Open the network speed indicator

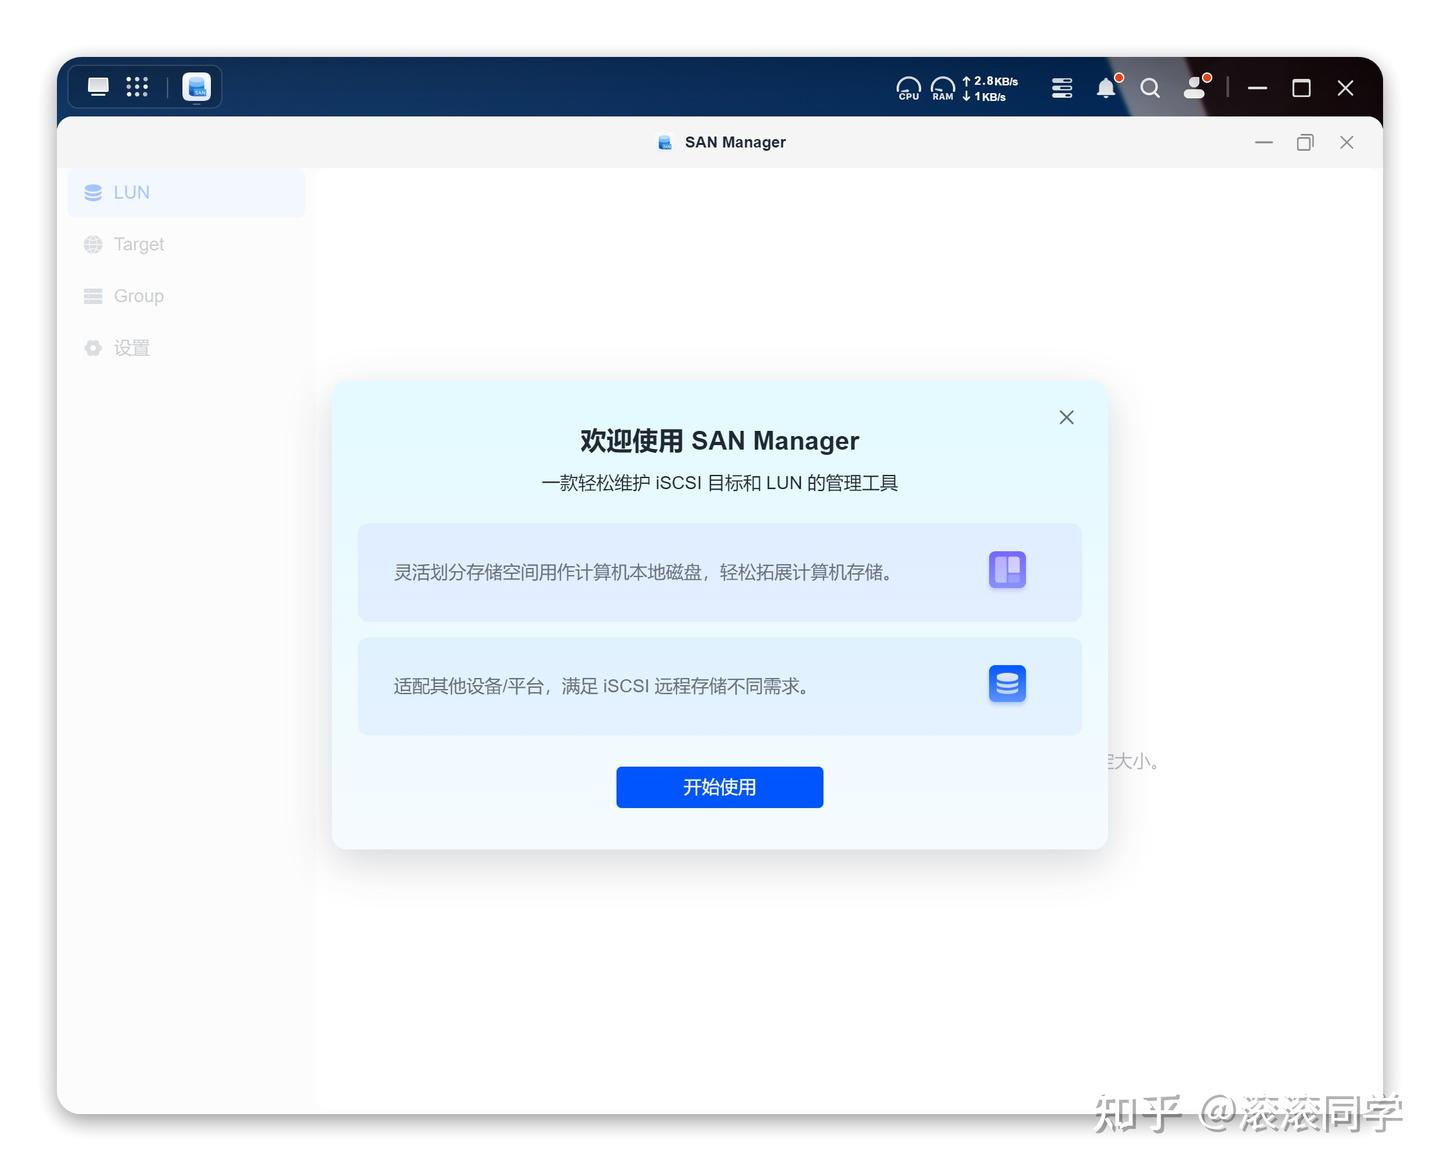click(990, 89)
